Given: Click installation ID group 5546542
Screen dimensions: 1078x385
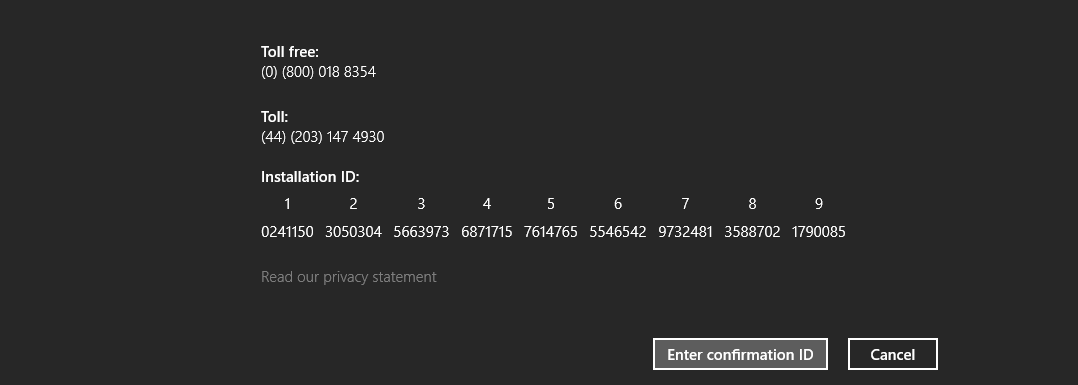Looking at the screenshot, I should (617, 232).
